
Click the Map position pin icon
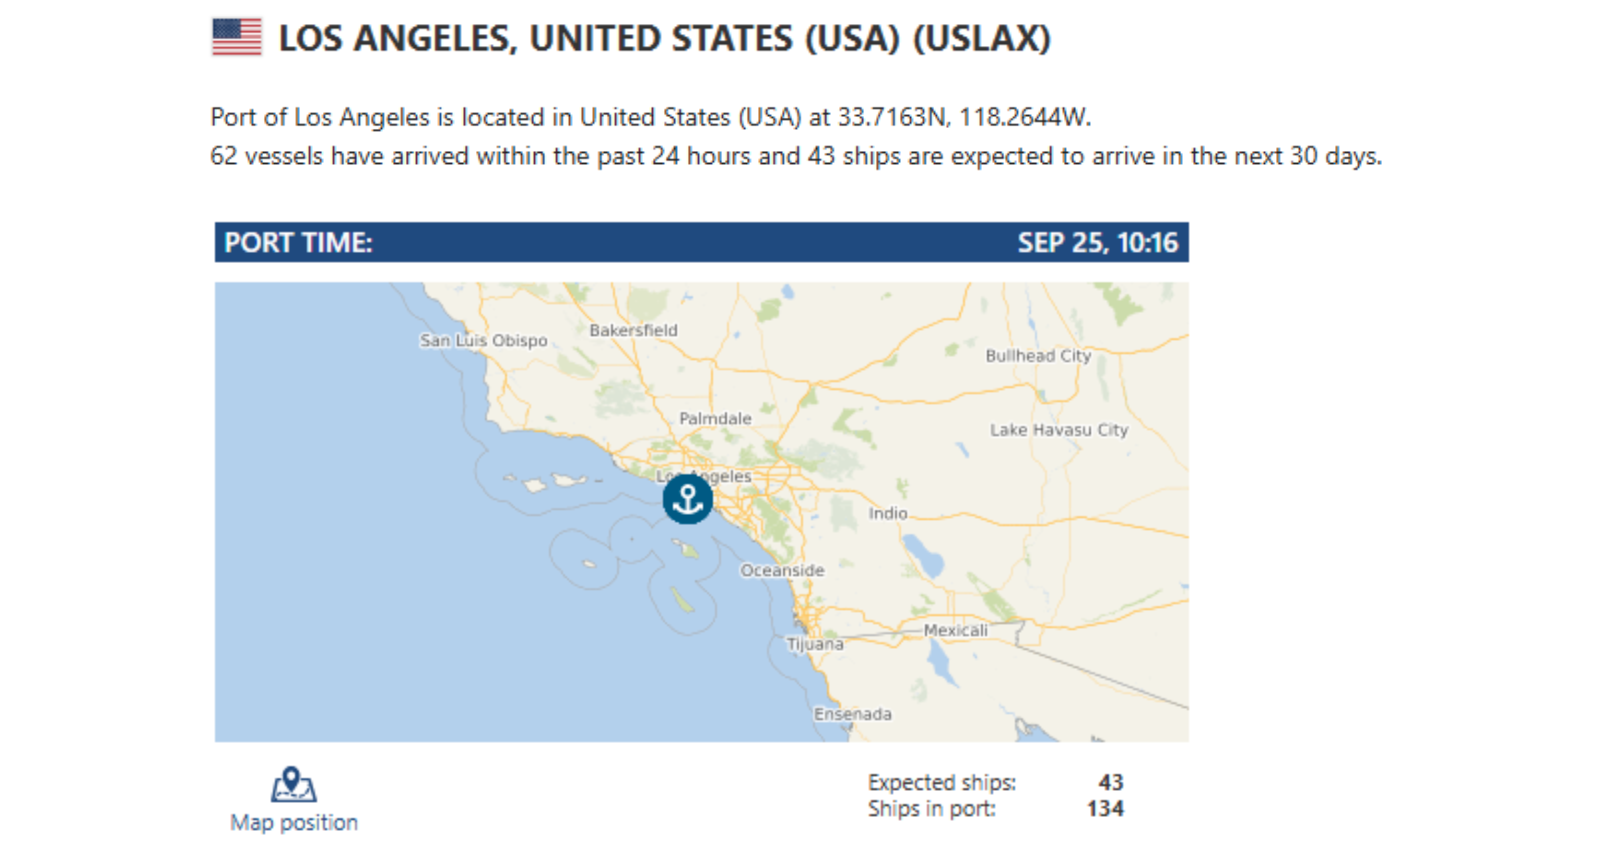tap(293, 785)
